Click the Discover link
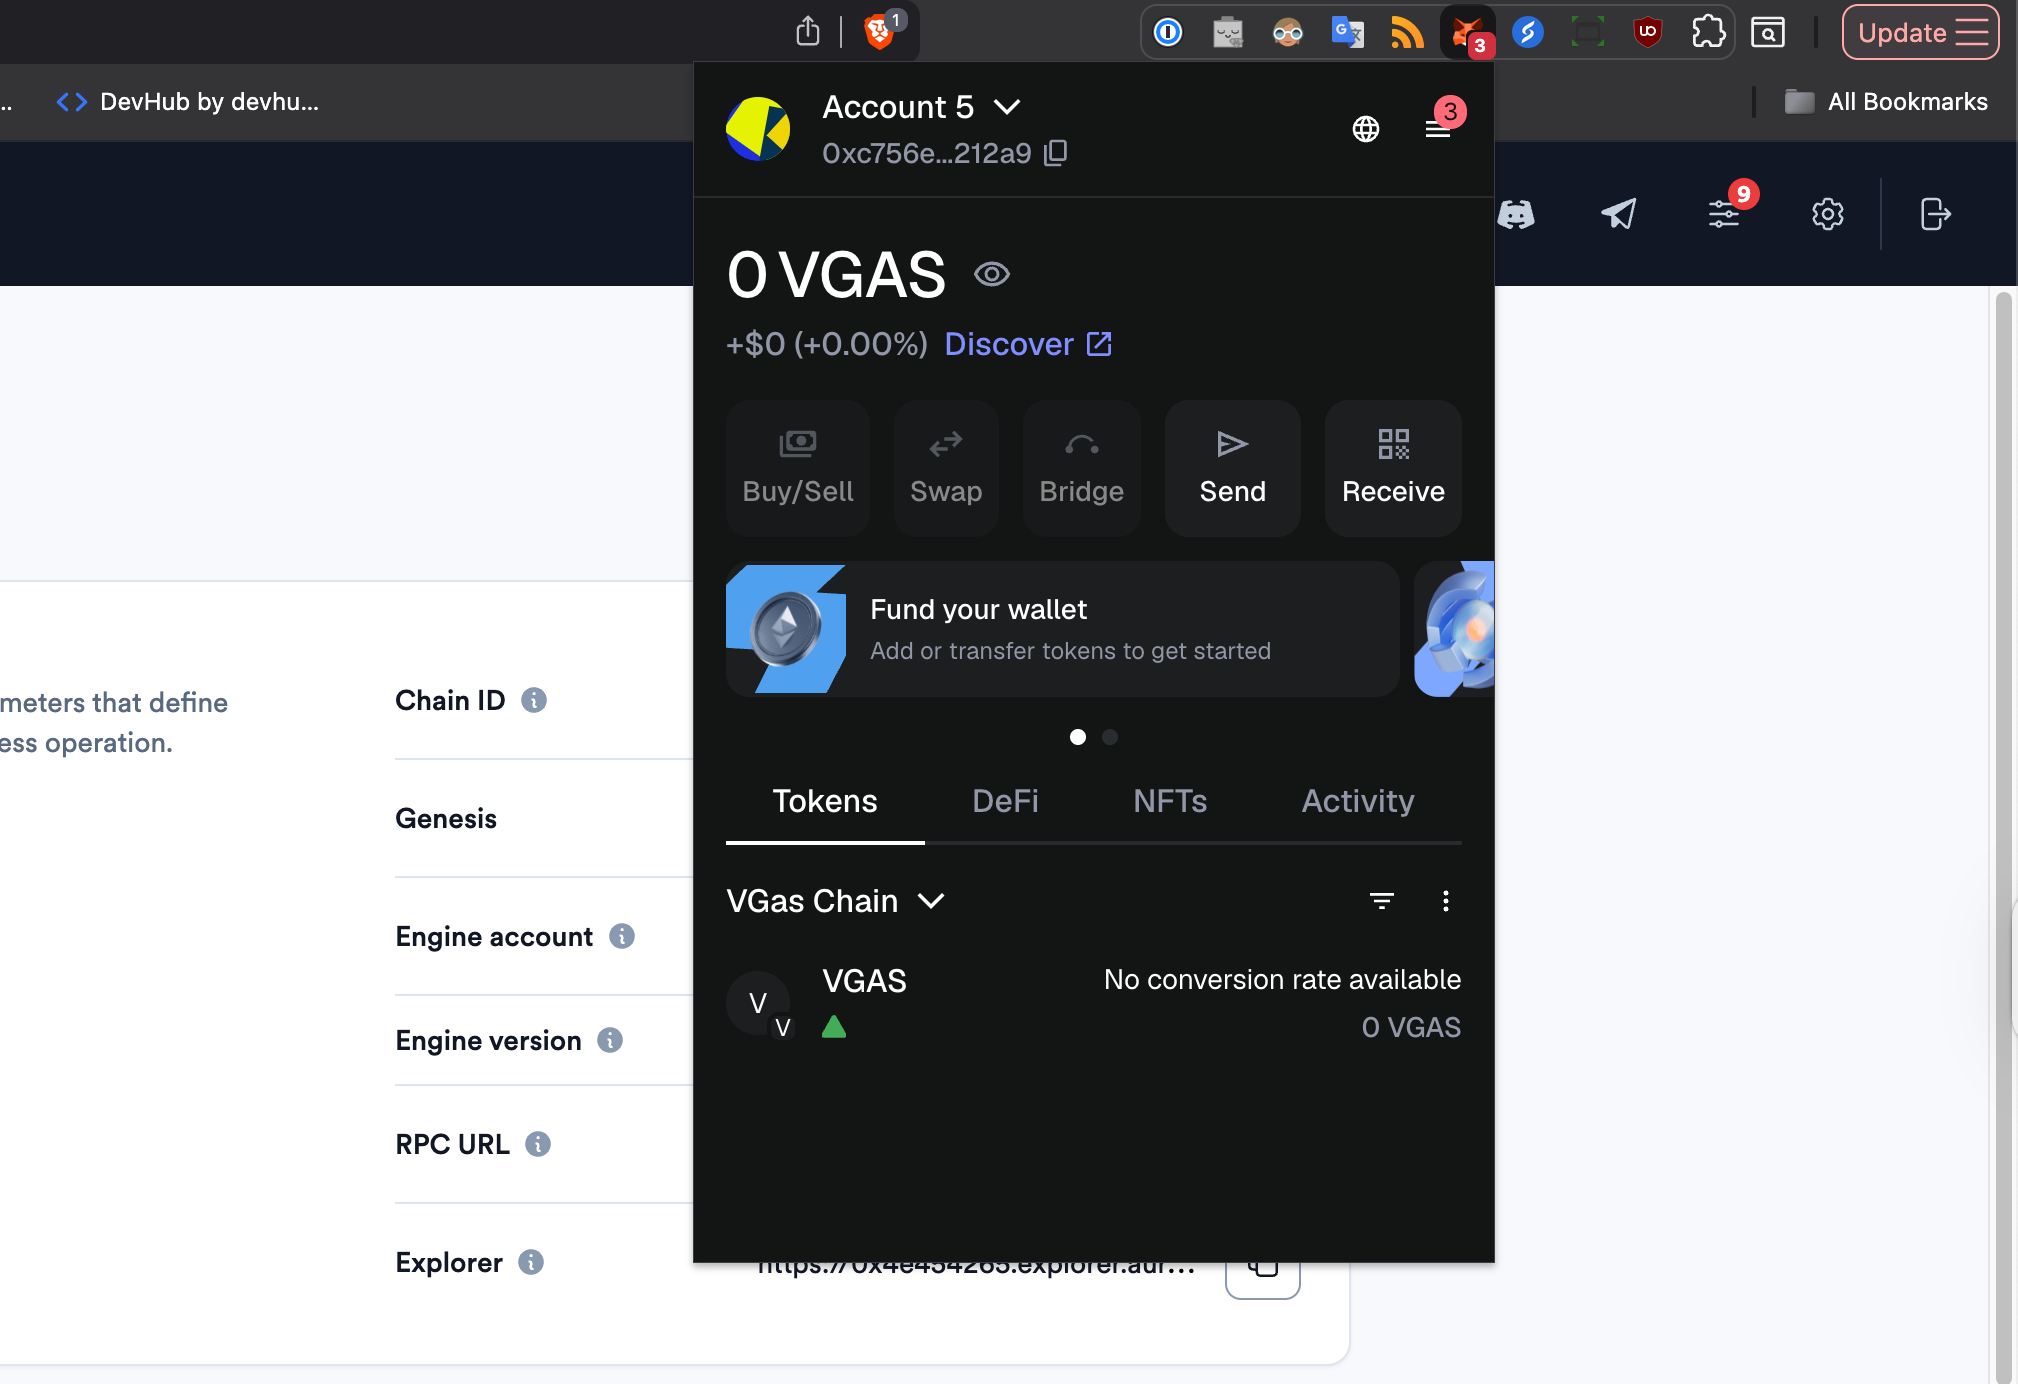The height and width of the screenshot is (1384, 2018). 1011,344
